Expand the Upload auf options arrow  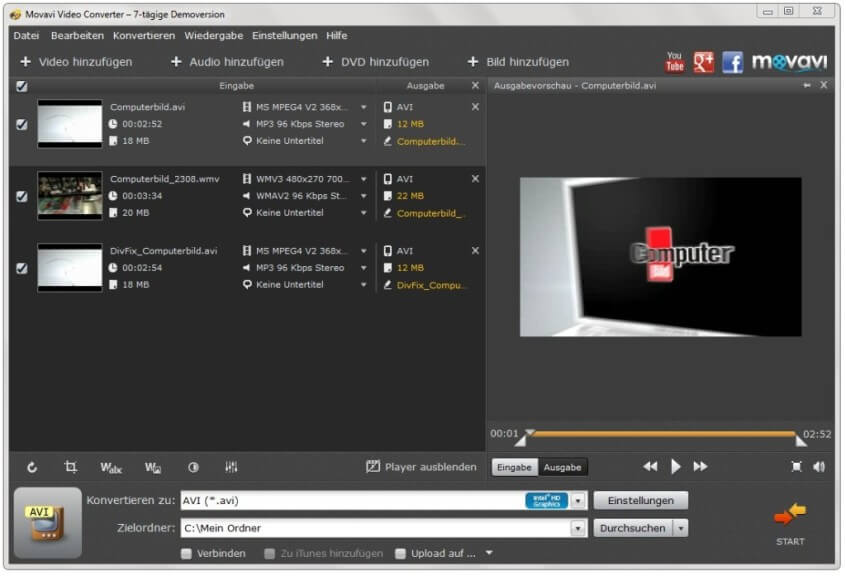tap(489, 553)
